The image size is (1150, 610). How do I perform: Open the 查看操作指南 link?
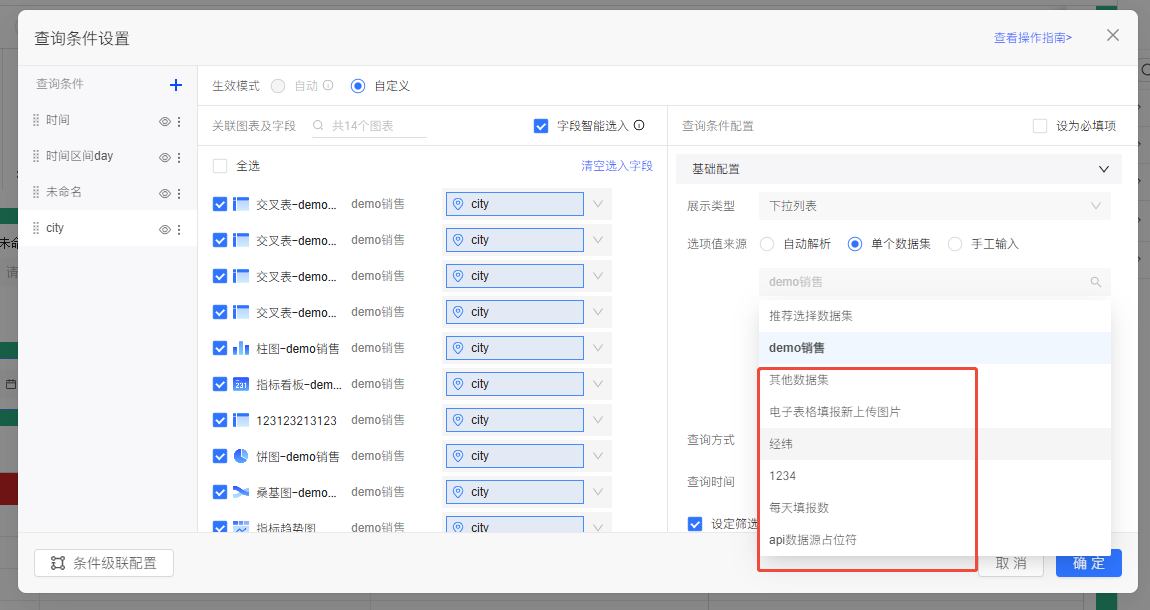point(1032,38)
